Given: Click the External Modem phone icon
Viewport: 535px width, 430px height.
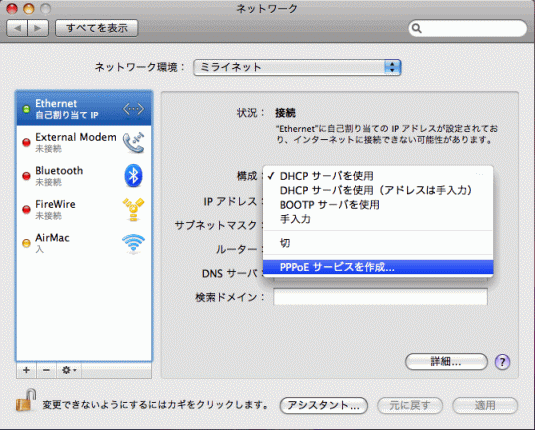Looking at the screenshot, I should point(133,143).
